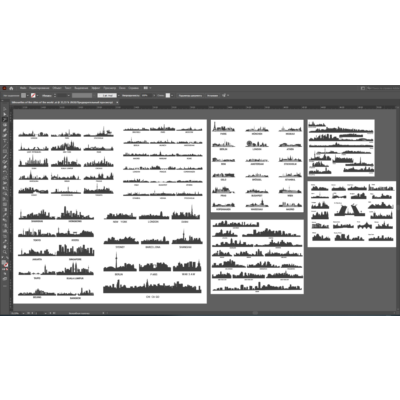Open the Arrange Documents icon
The image size is (400, 400).
(146, 88)
